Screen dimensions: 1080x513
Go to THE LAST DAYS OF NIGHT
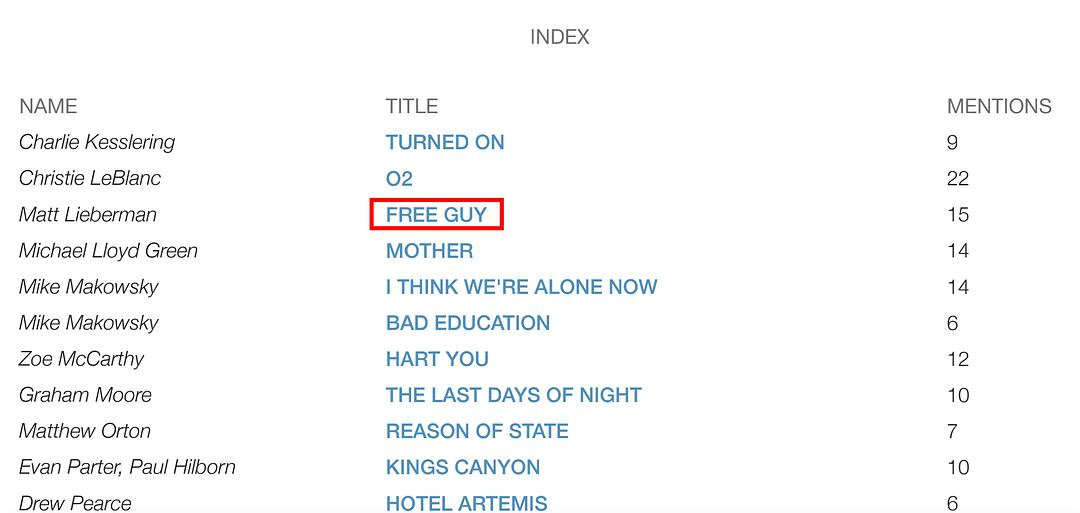point(513,395)
